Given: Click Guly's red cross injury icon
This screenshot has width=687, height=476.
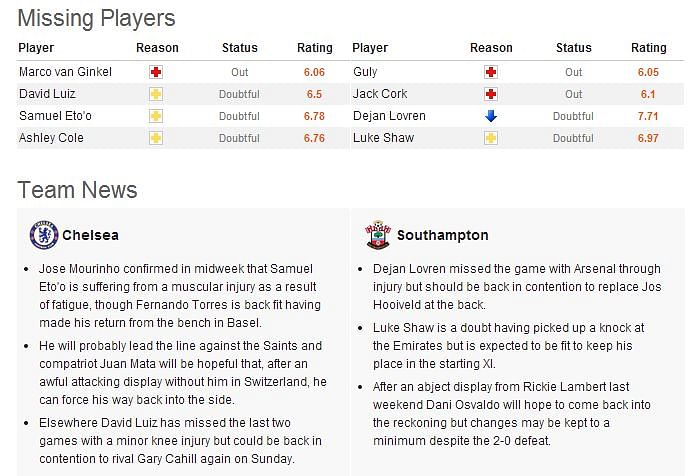Looking at the screenshot, I should [x=491, y=72].
